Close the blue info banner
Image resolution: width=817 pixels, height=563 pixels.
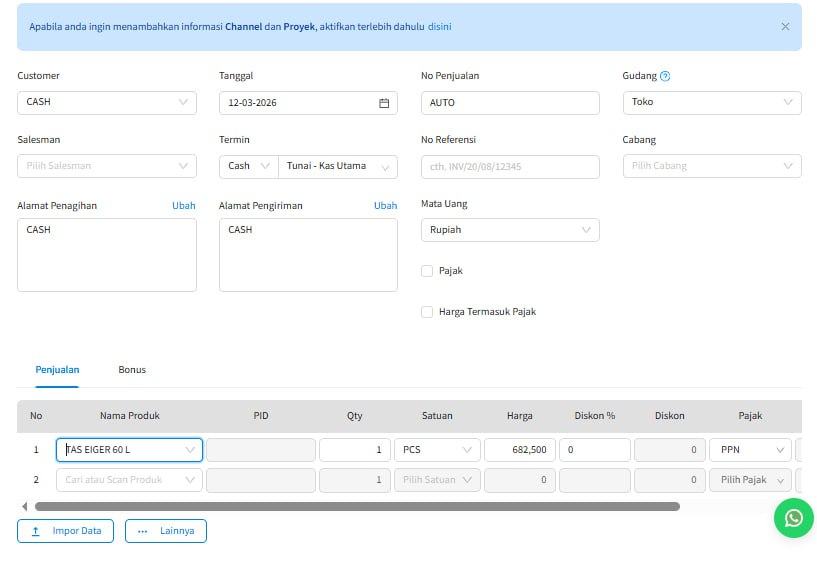point(785,27)
